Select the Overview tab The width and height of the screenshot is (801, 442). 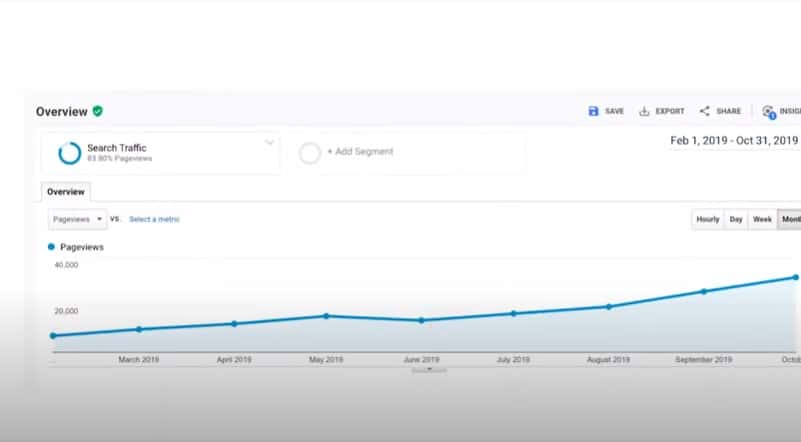[66, 191]
